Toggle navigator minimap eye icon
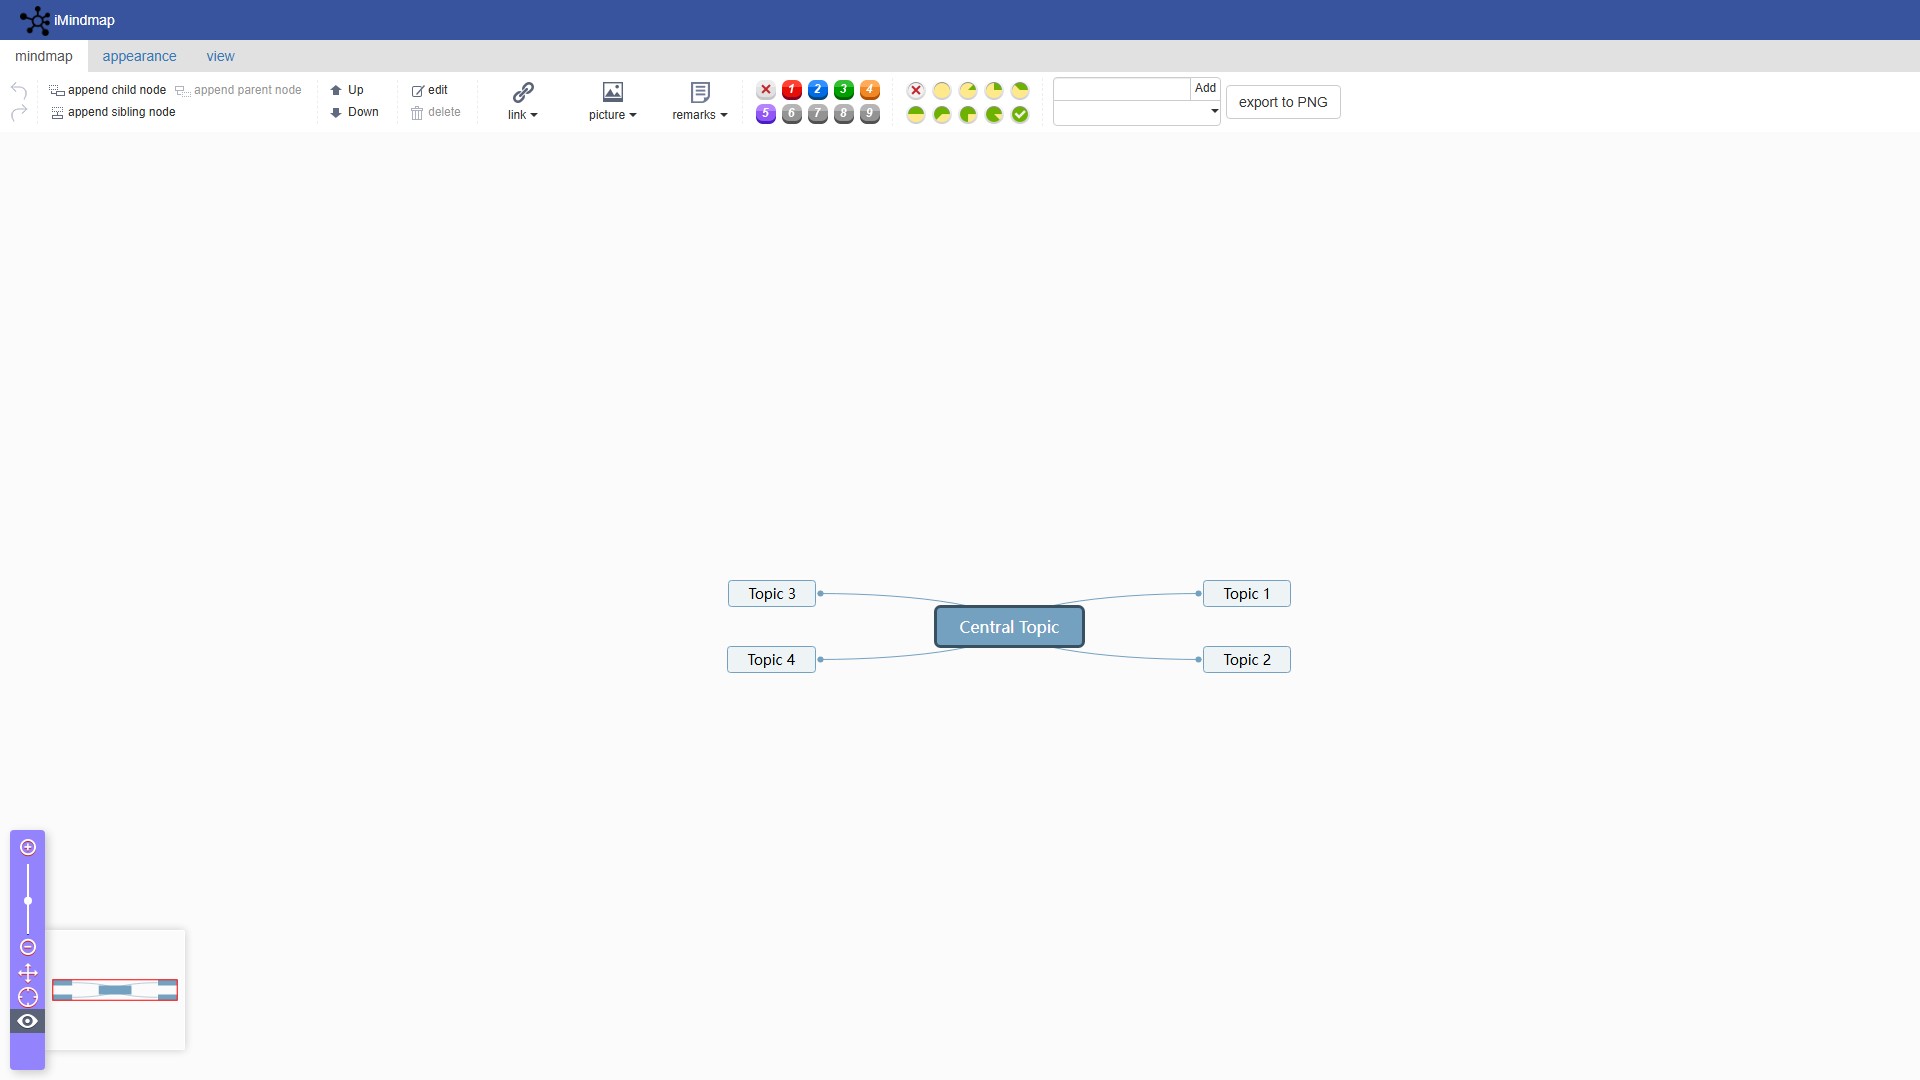Viewport: 1920px width, 1080px height. 28,1021
